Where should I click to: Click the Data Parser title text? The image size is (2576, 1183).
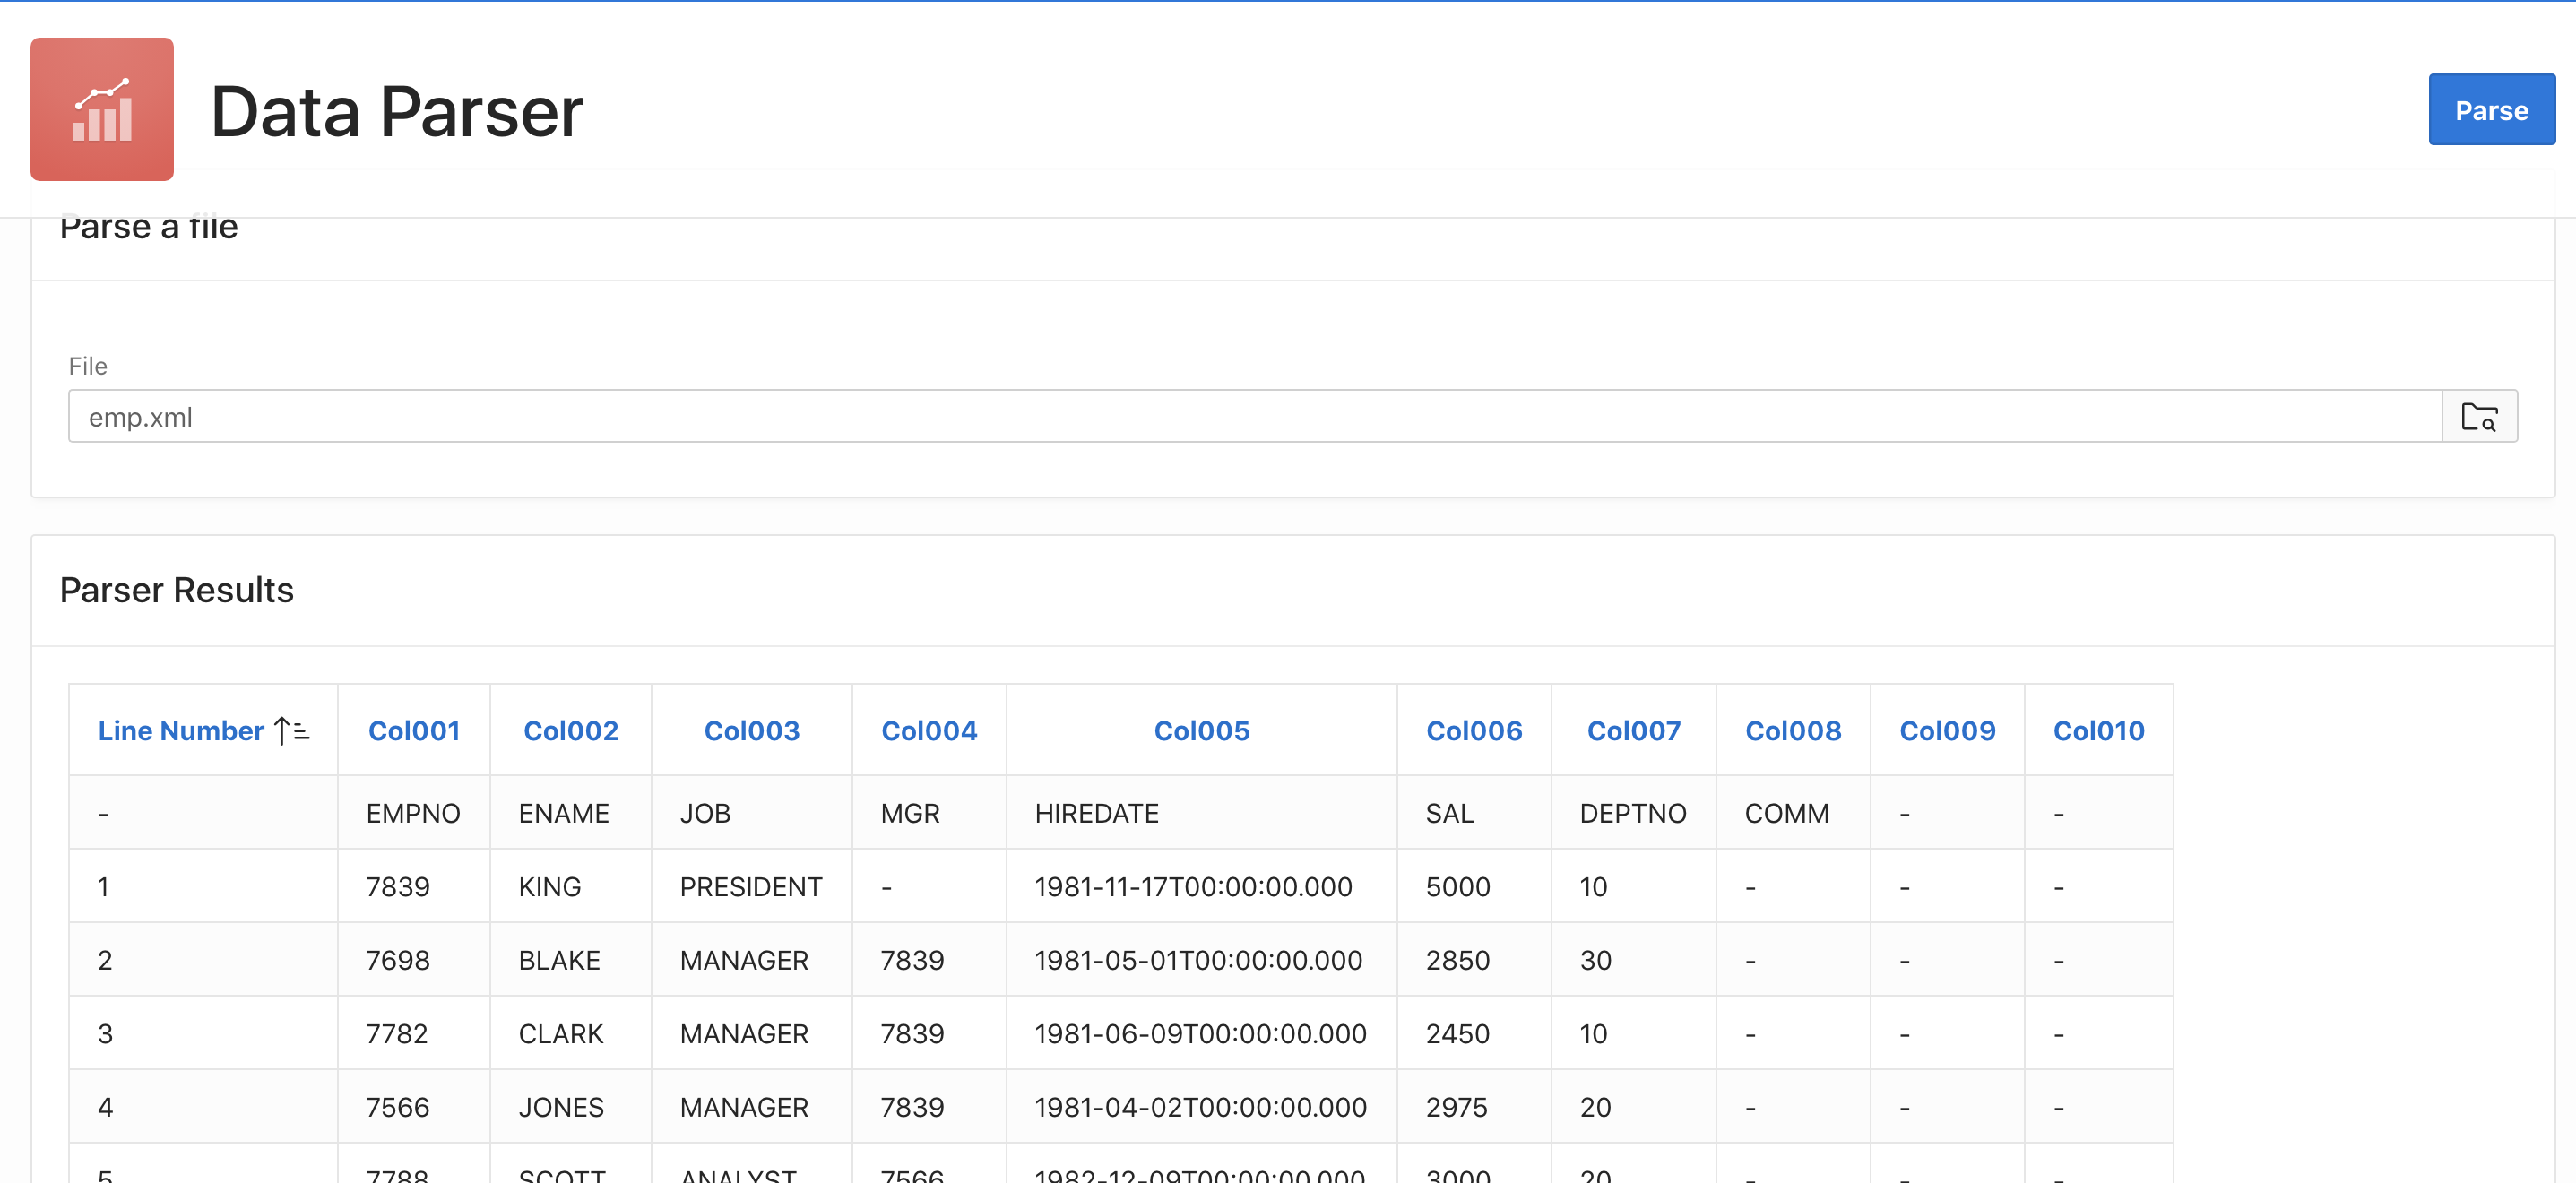[x=396, y=111]
